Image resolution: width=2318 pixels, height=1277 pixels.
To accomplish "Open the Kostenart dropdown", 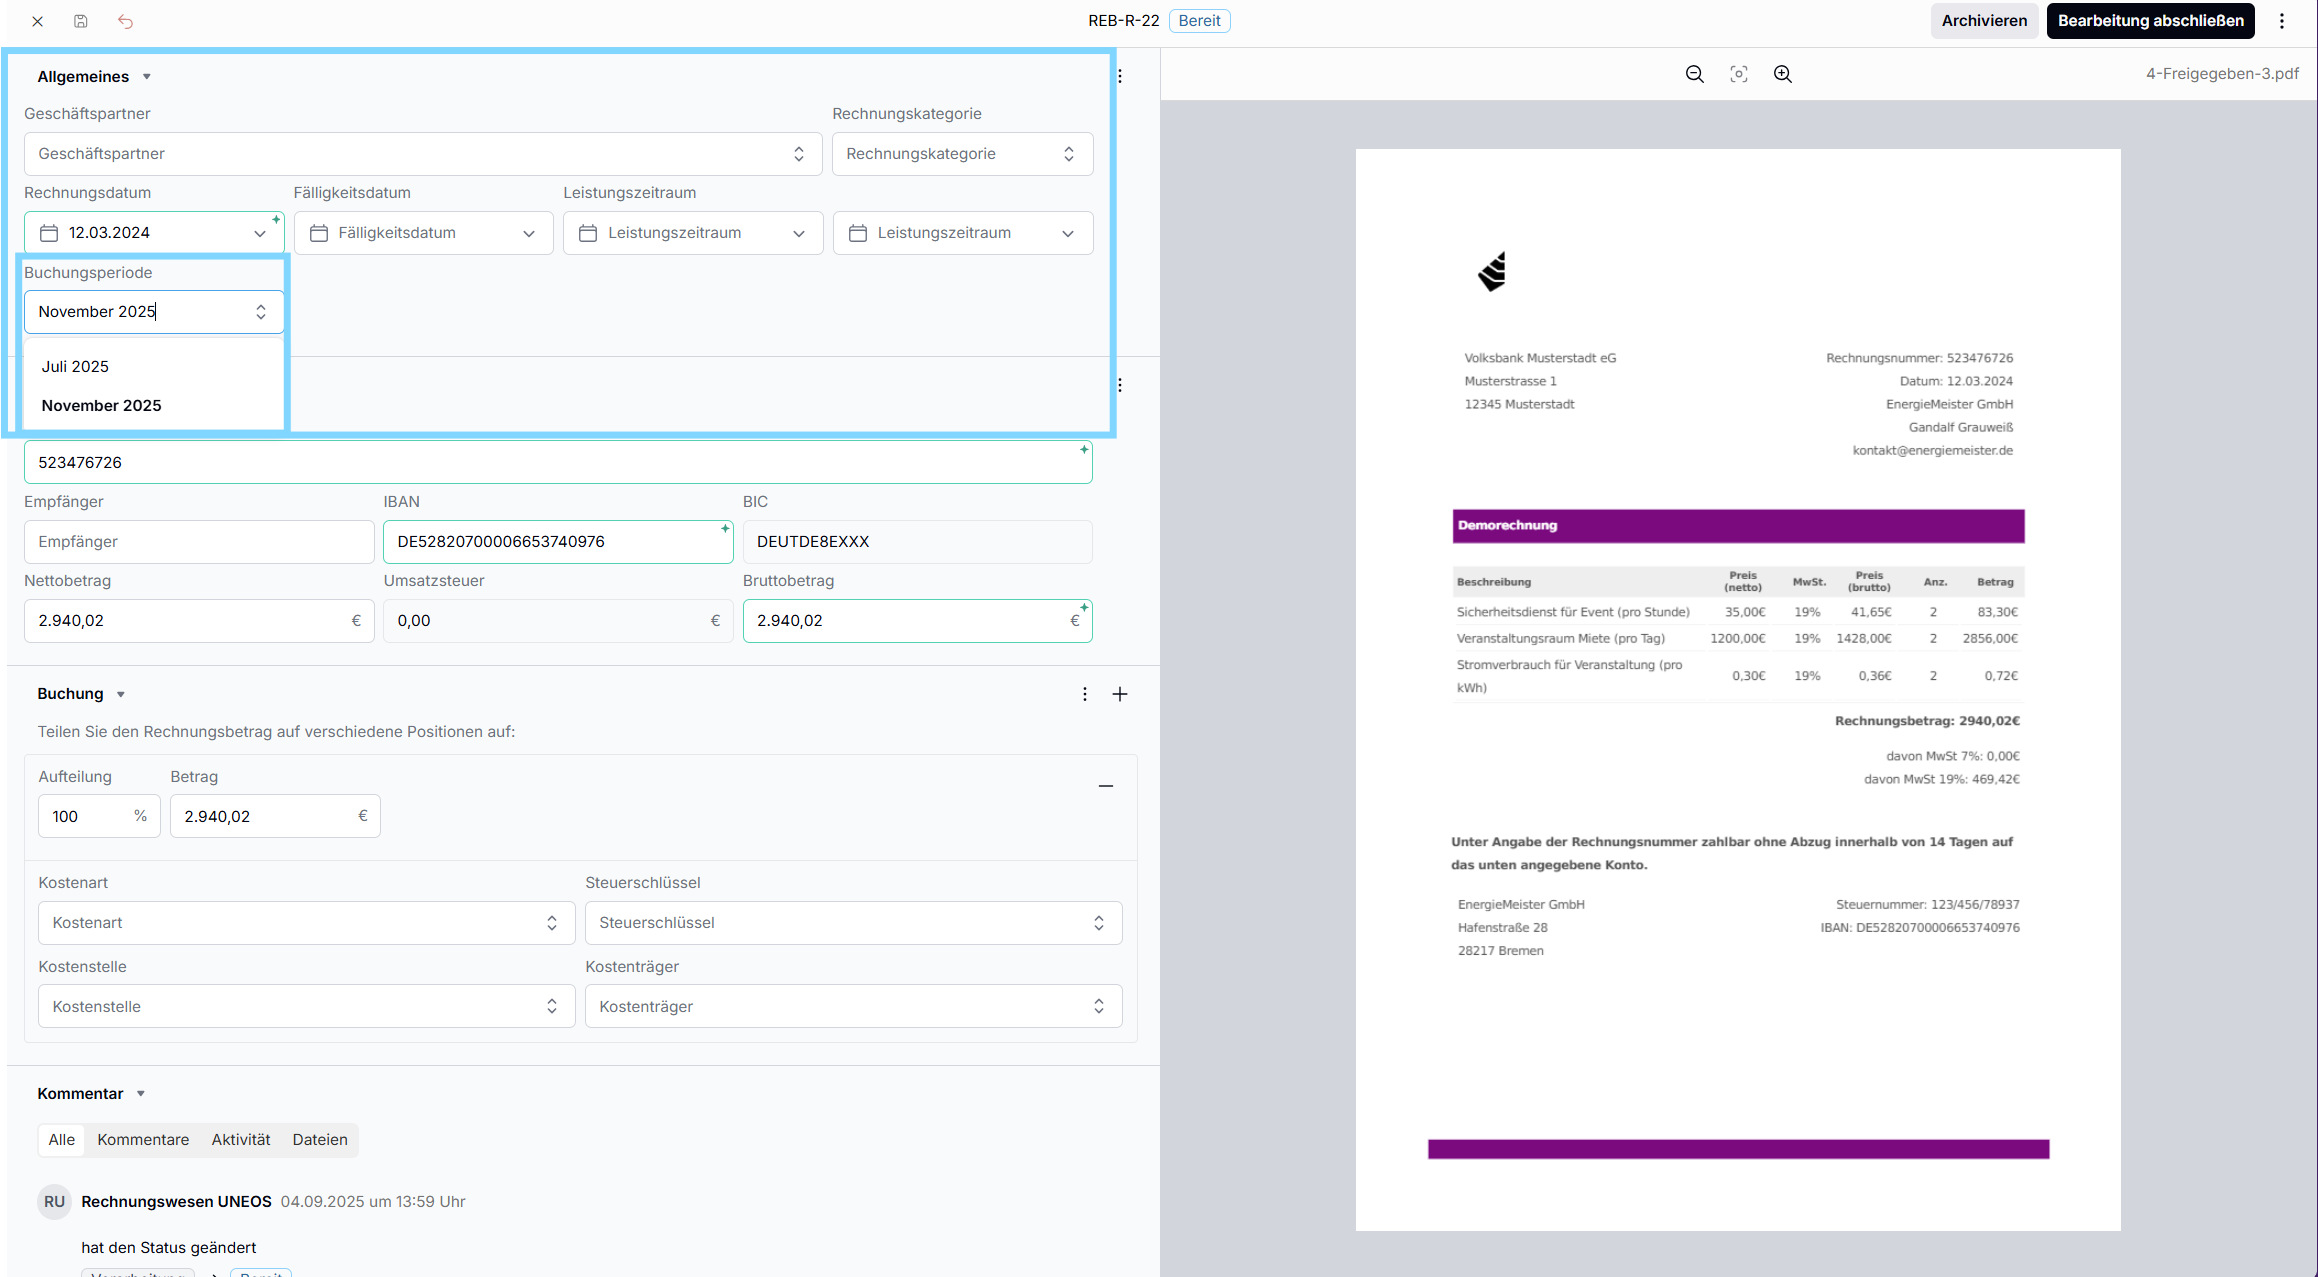I will (306, 923).
